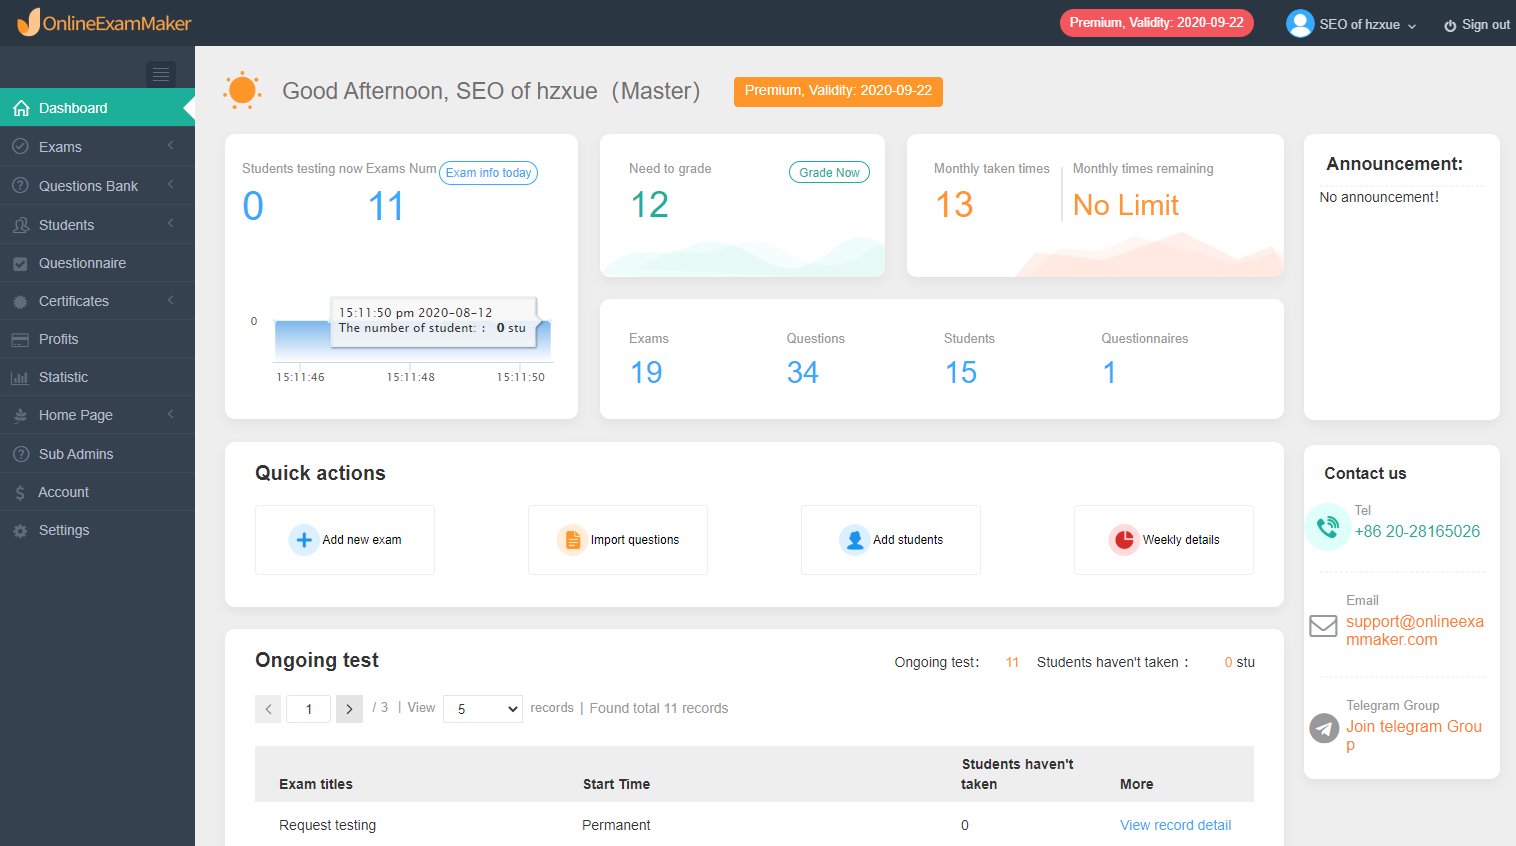The width and height of the screenshot is (1516, 846).
Task: Click the red pie chart Weekly details icon
Action: point(1124,540)
